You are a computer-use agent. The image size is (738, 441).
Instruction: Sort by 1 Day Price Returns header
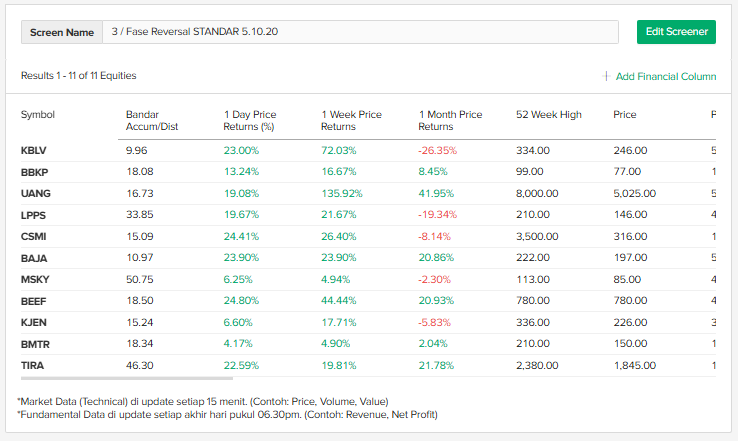[249, 121]
